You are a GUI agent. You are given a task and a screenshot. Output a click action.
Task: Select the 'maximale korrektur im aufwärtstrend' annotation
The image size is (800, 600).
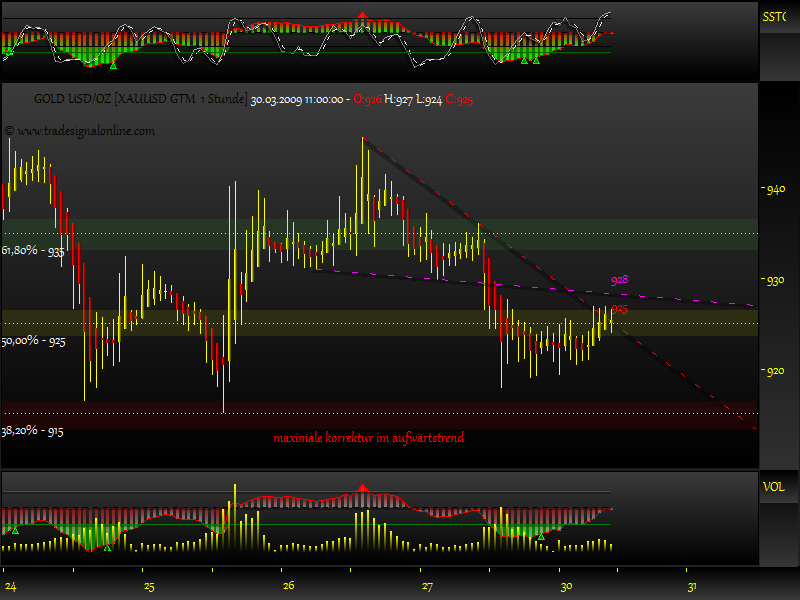tap(368, 438)
